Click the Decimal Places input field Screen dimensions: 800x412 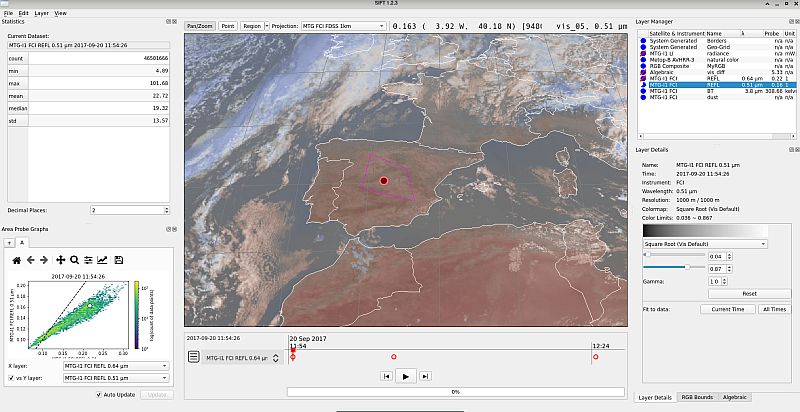[127, 210]
